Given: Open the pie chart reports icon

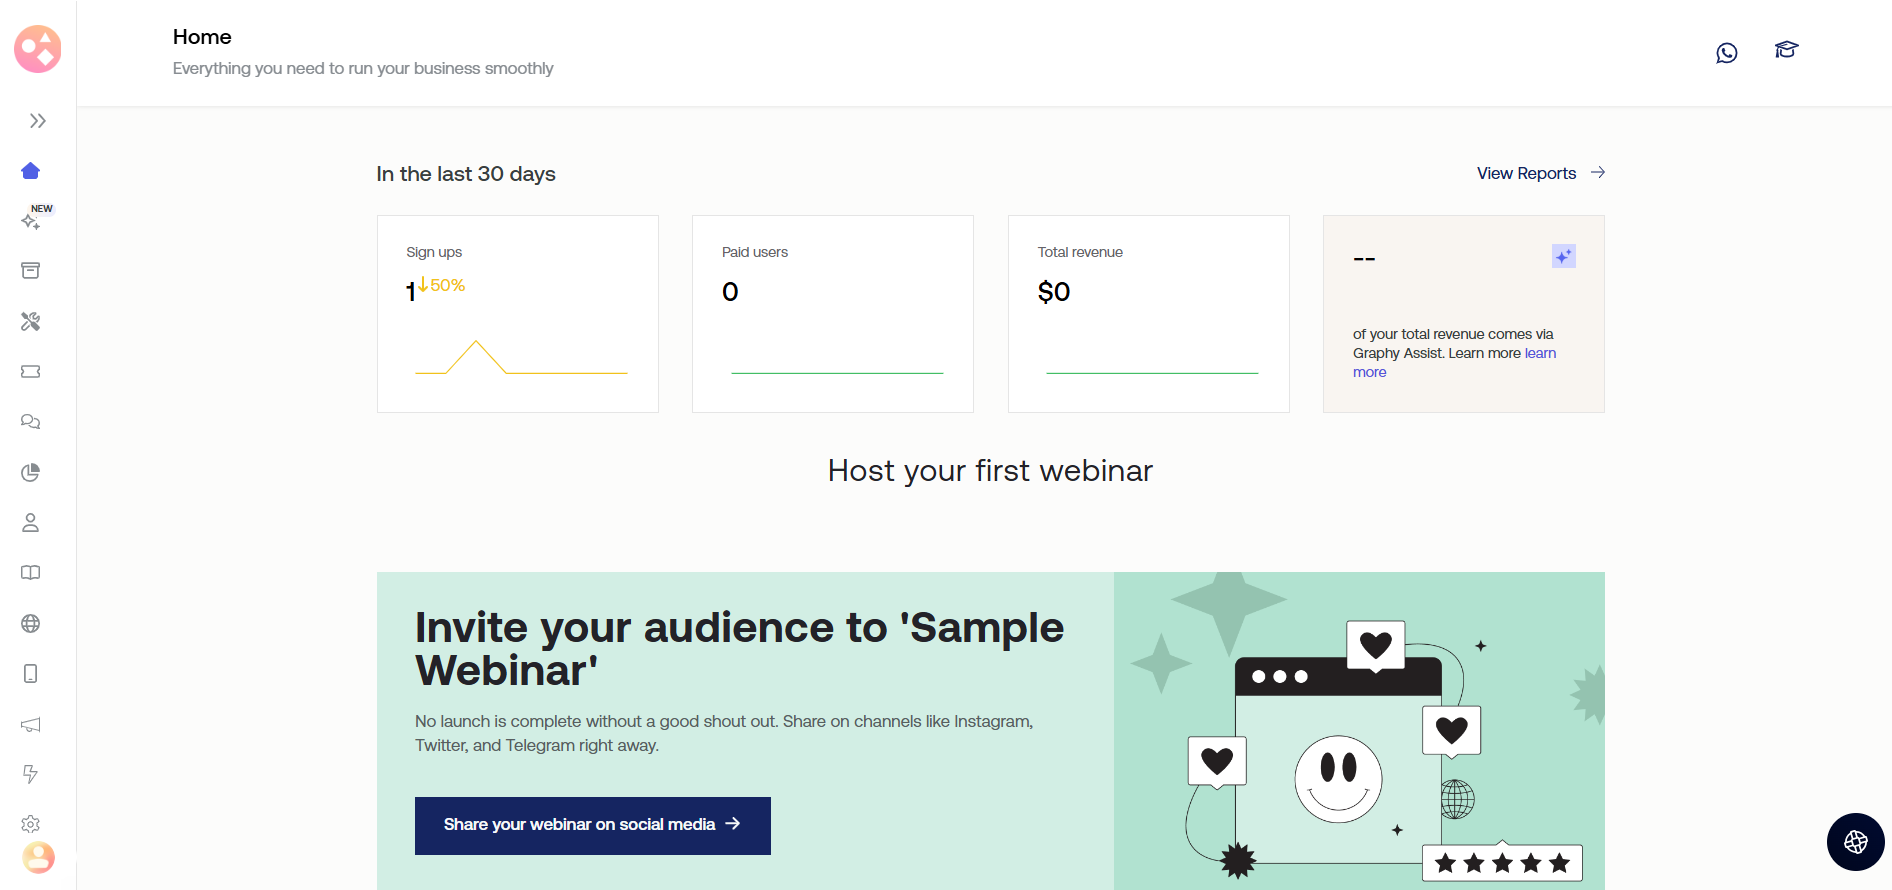Looking at the screenshot, I should click(31, 472).
